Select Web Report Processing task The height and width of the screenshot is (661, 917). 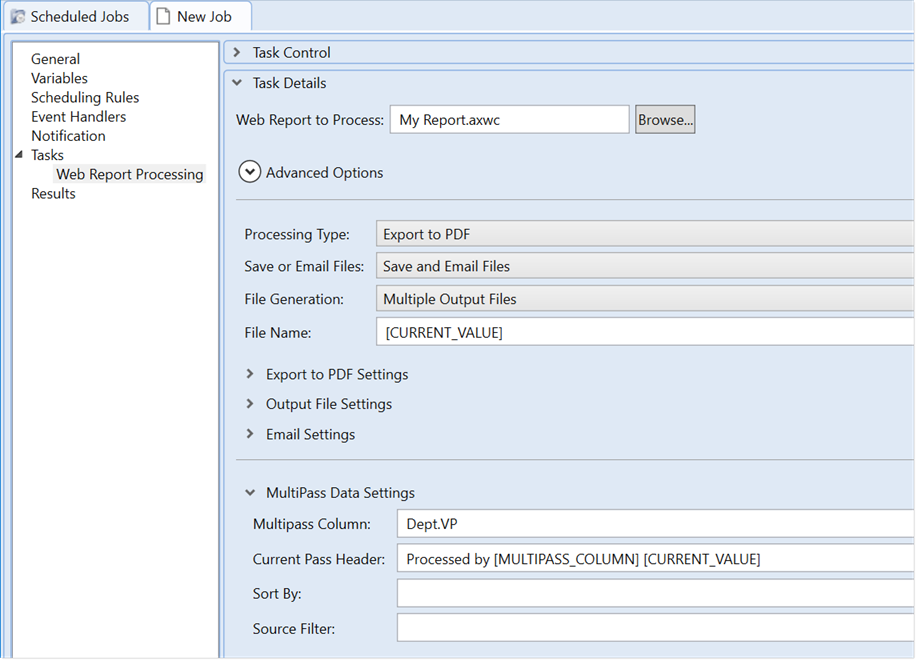(x=129, y=174)
